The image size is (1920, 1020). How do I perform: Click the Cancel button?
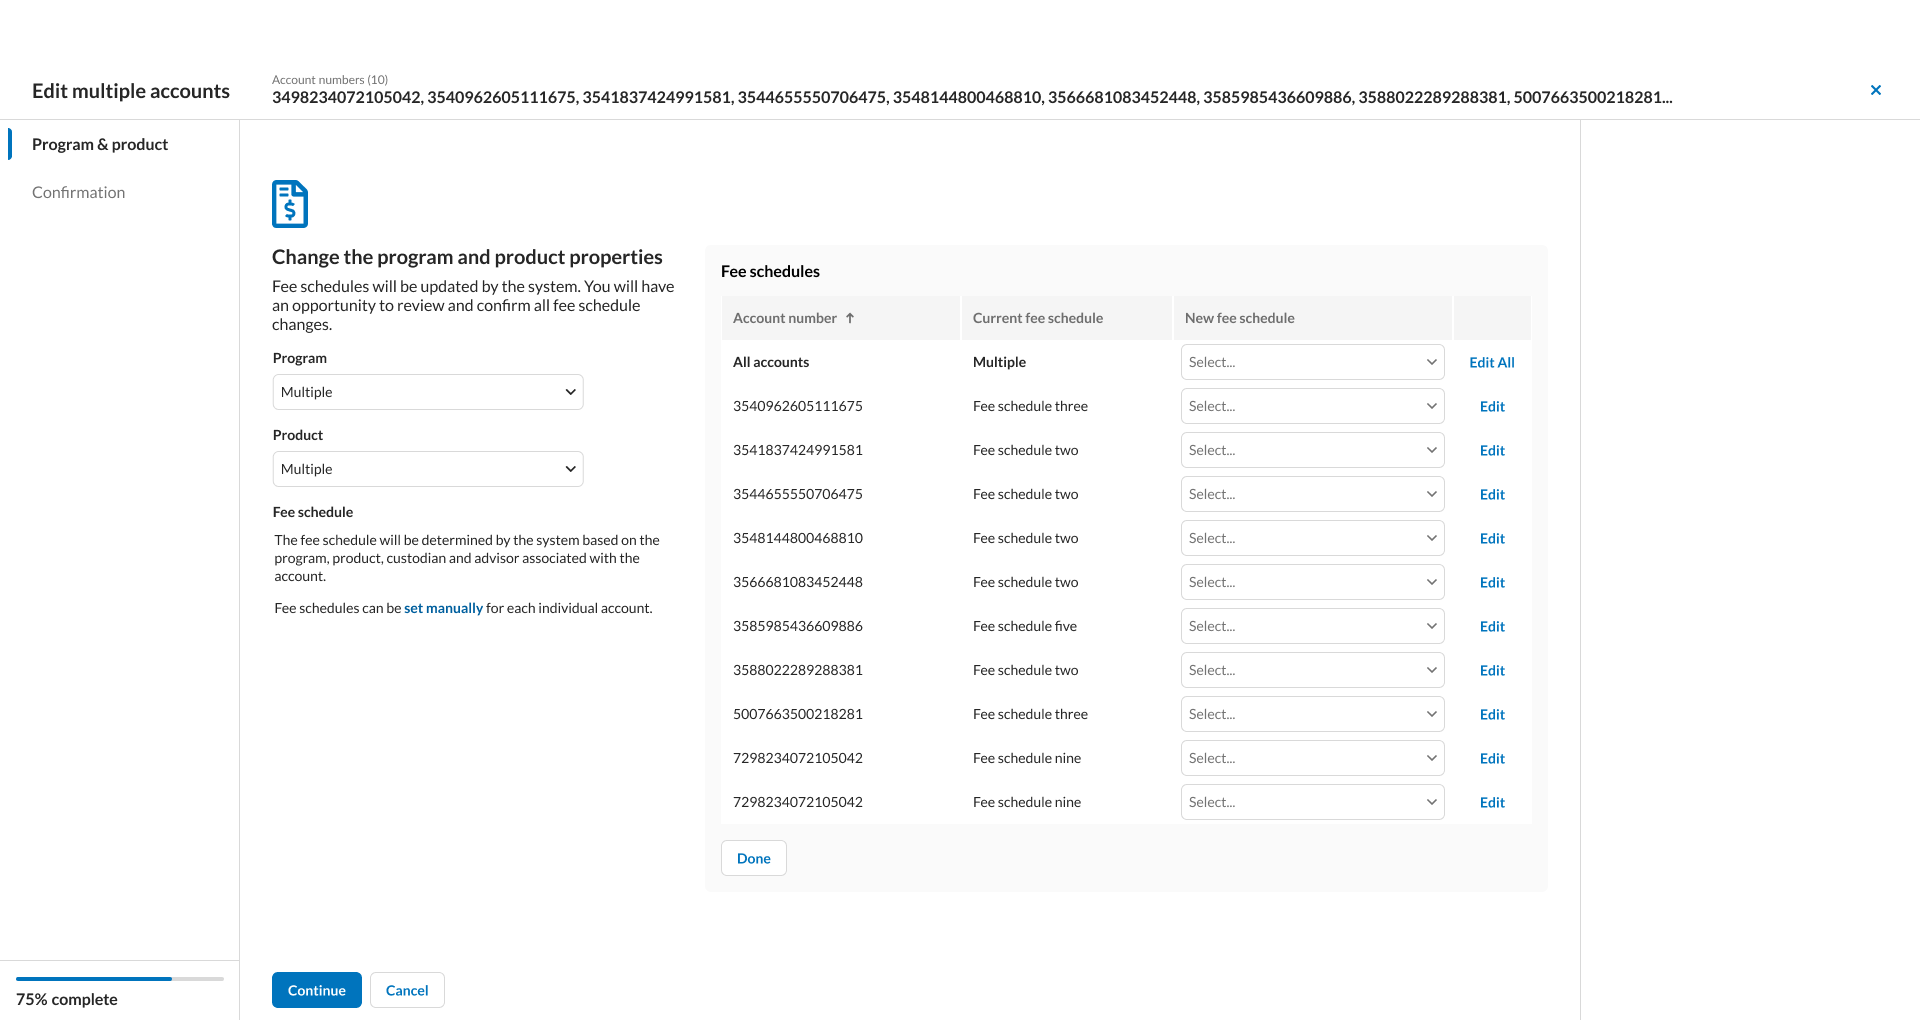407,990
